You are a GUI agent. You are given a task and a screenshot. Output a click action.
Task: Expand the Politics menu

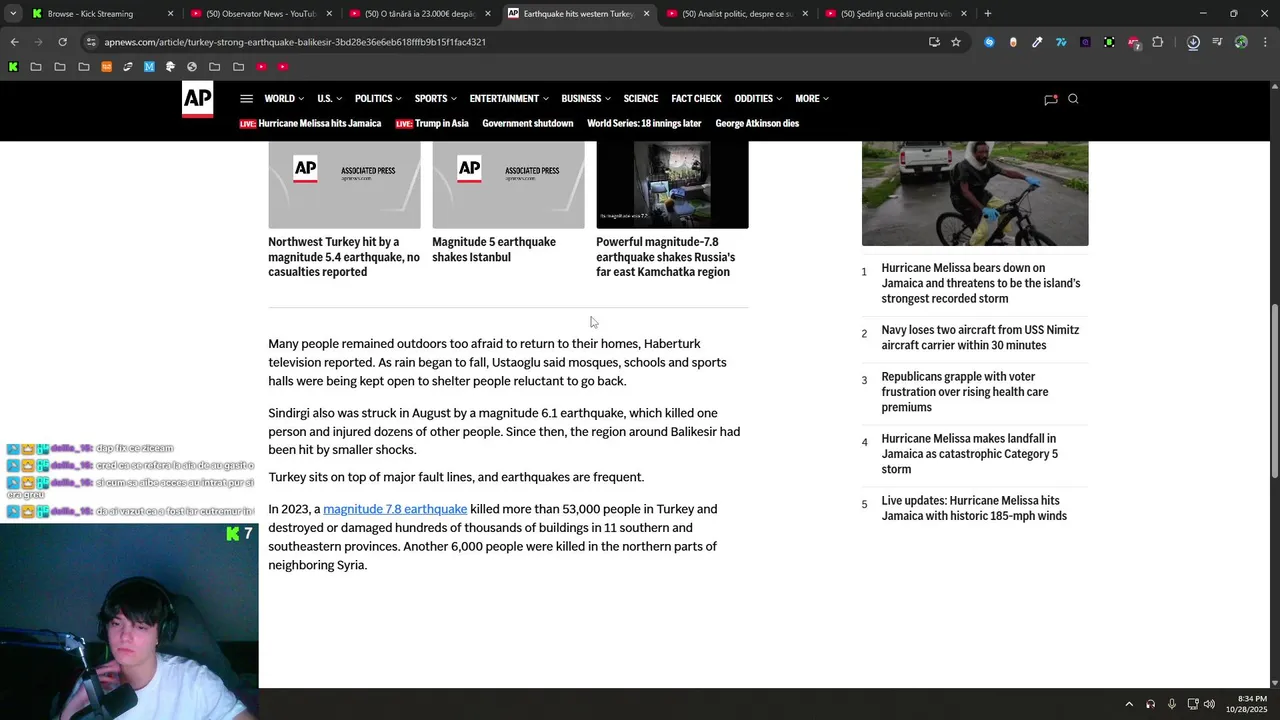pos(378,99)
